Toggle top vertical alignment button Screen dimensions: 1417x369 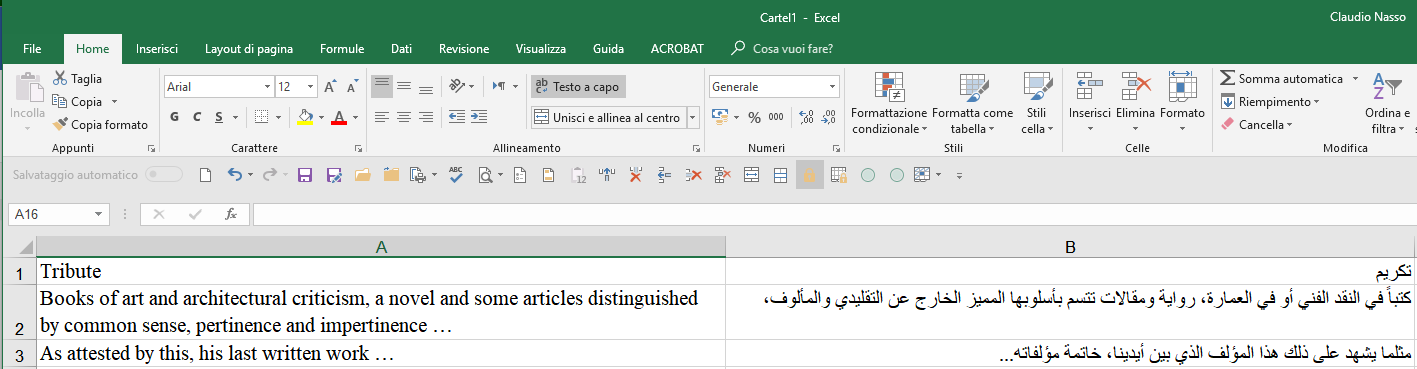click(381, 86)
